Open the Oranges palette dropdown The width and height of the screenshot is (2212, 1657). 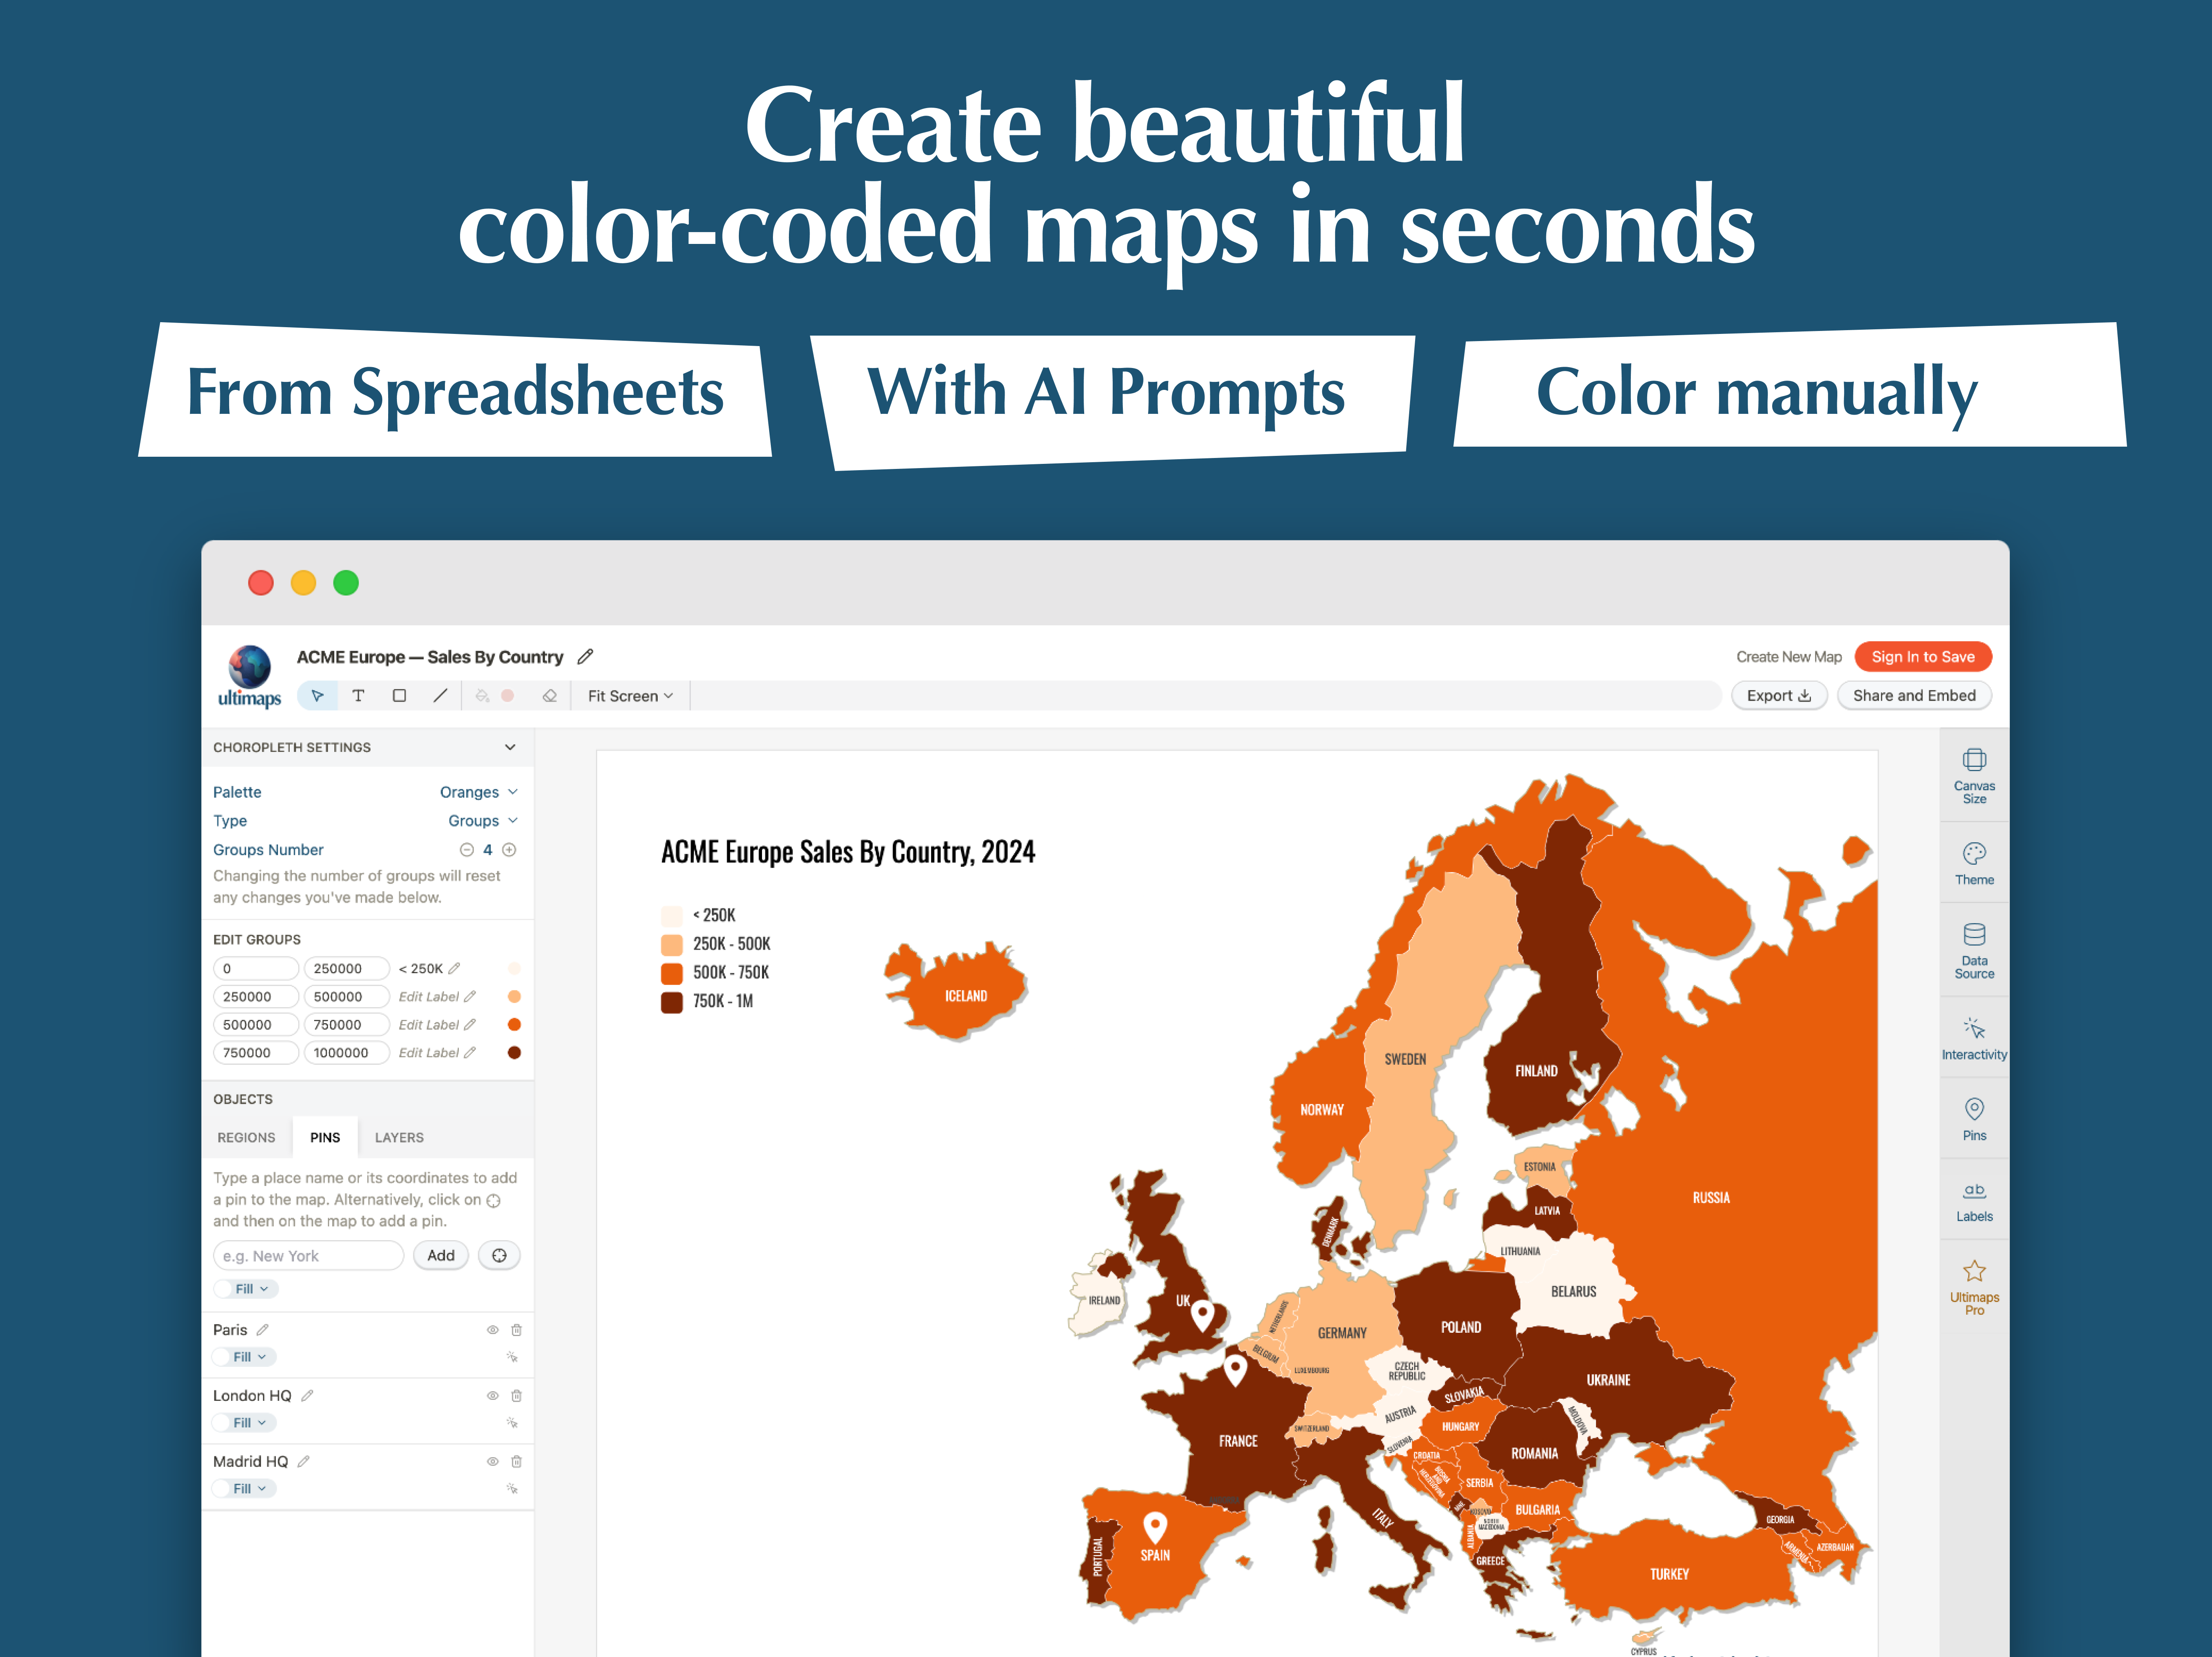point(478,792)
